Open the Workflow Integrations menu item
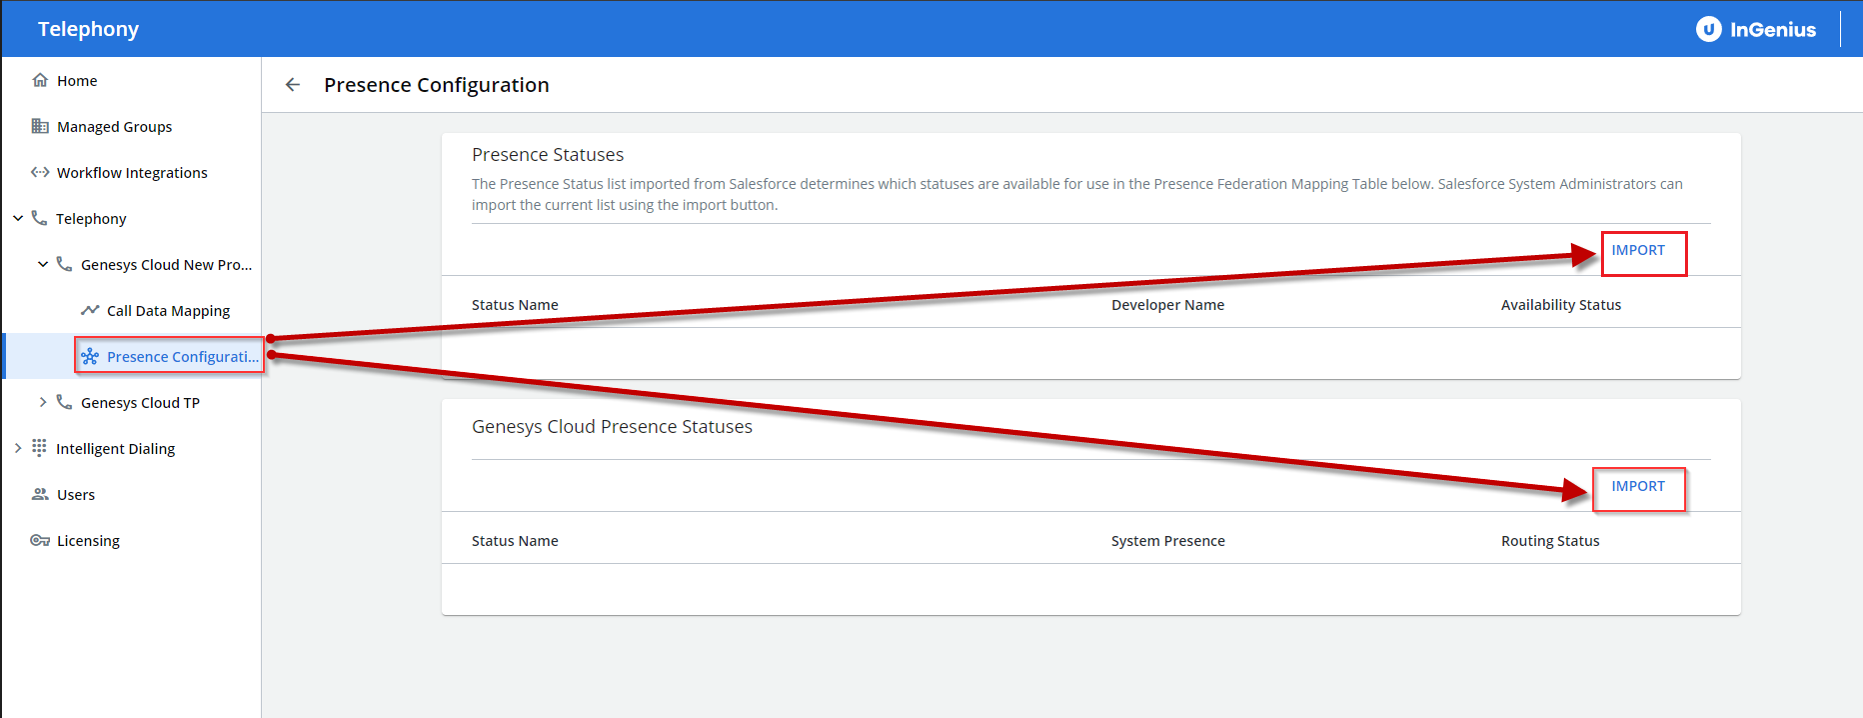 click(x=132, y=172)
